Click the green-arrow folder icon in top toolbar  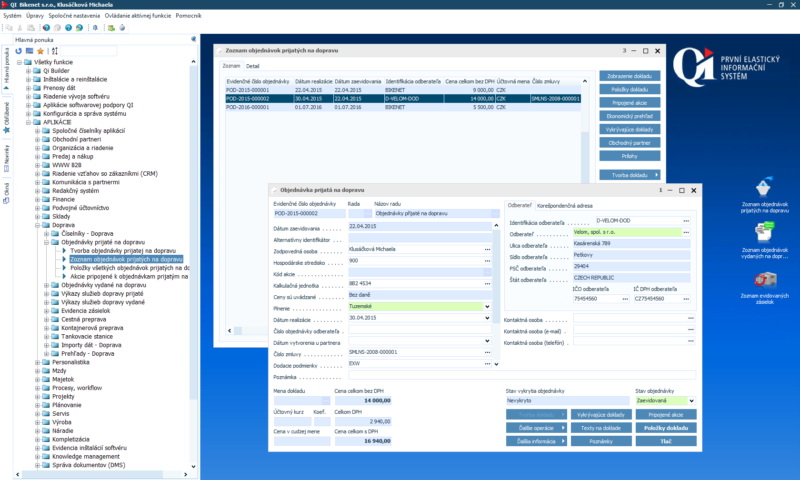(111, 28)
